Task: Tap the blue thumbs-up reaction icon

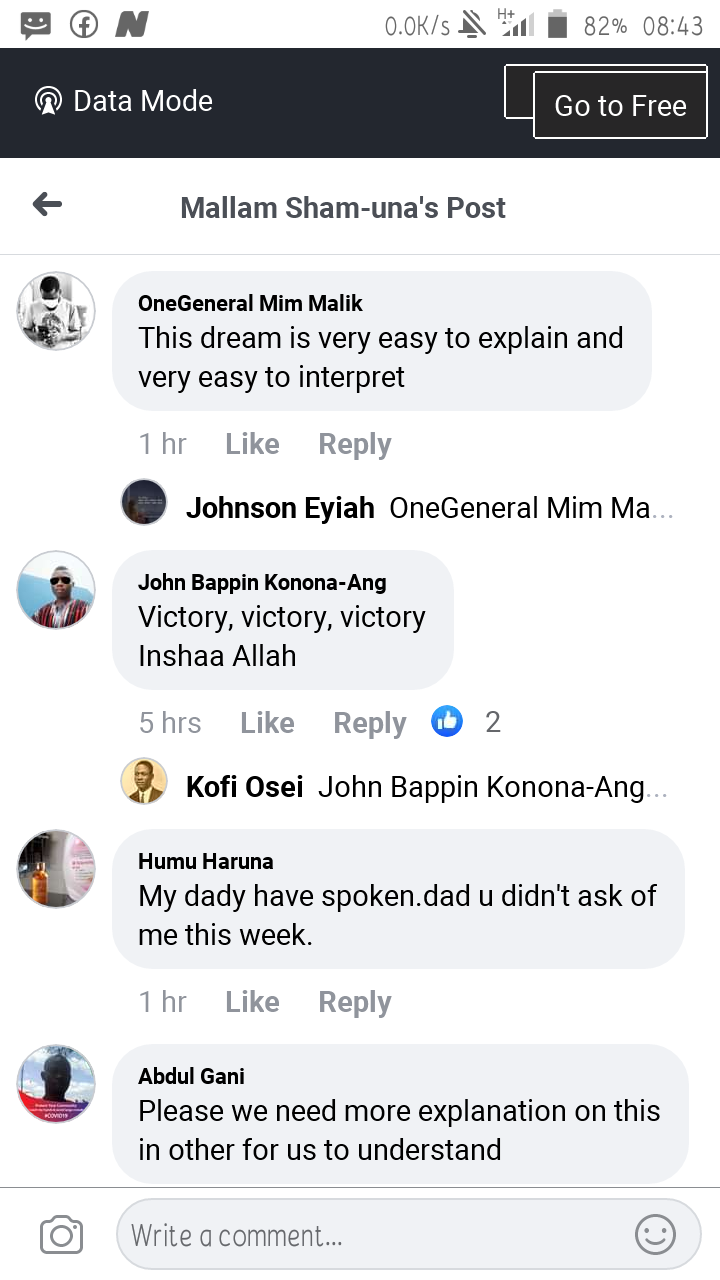Action: [x=447, y=721]
